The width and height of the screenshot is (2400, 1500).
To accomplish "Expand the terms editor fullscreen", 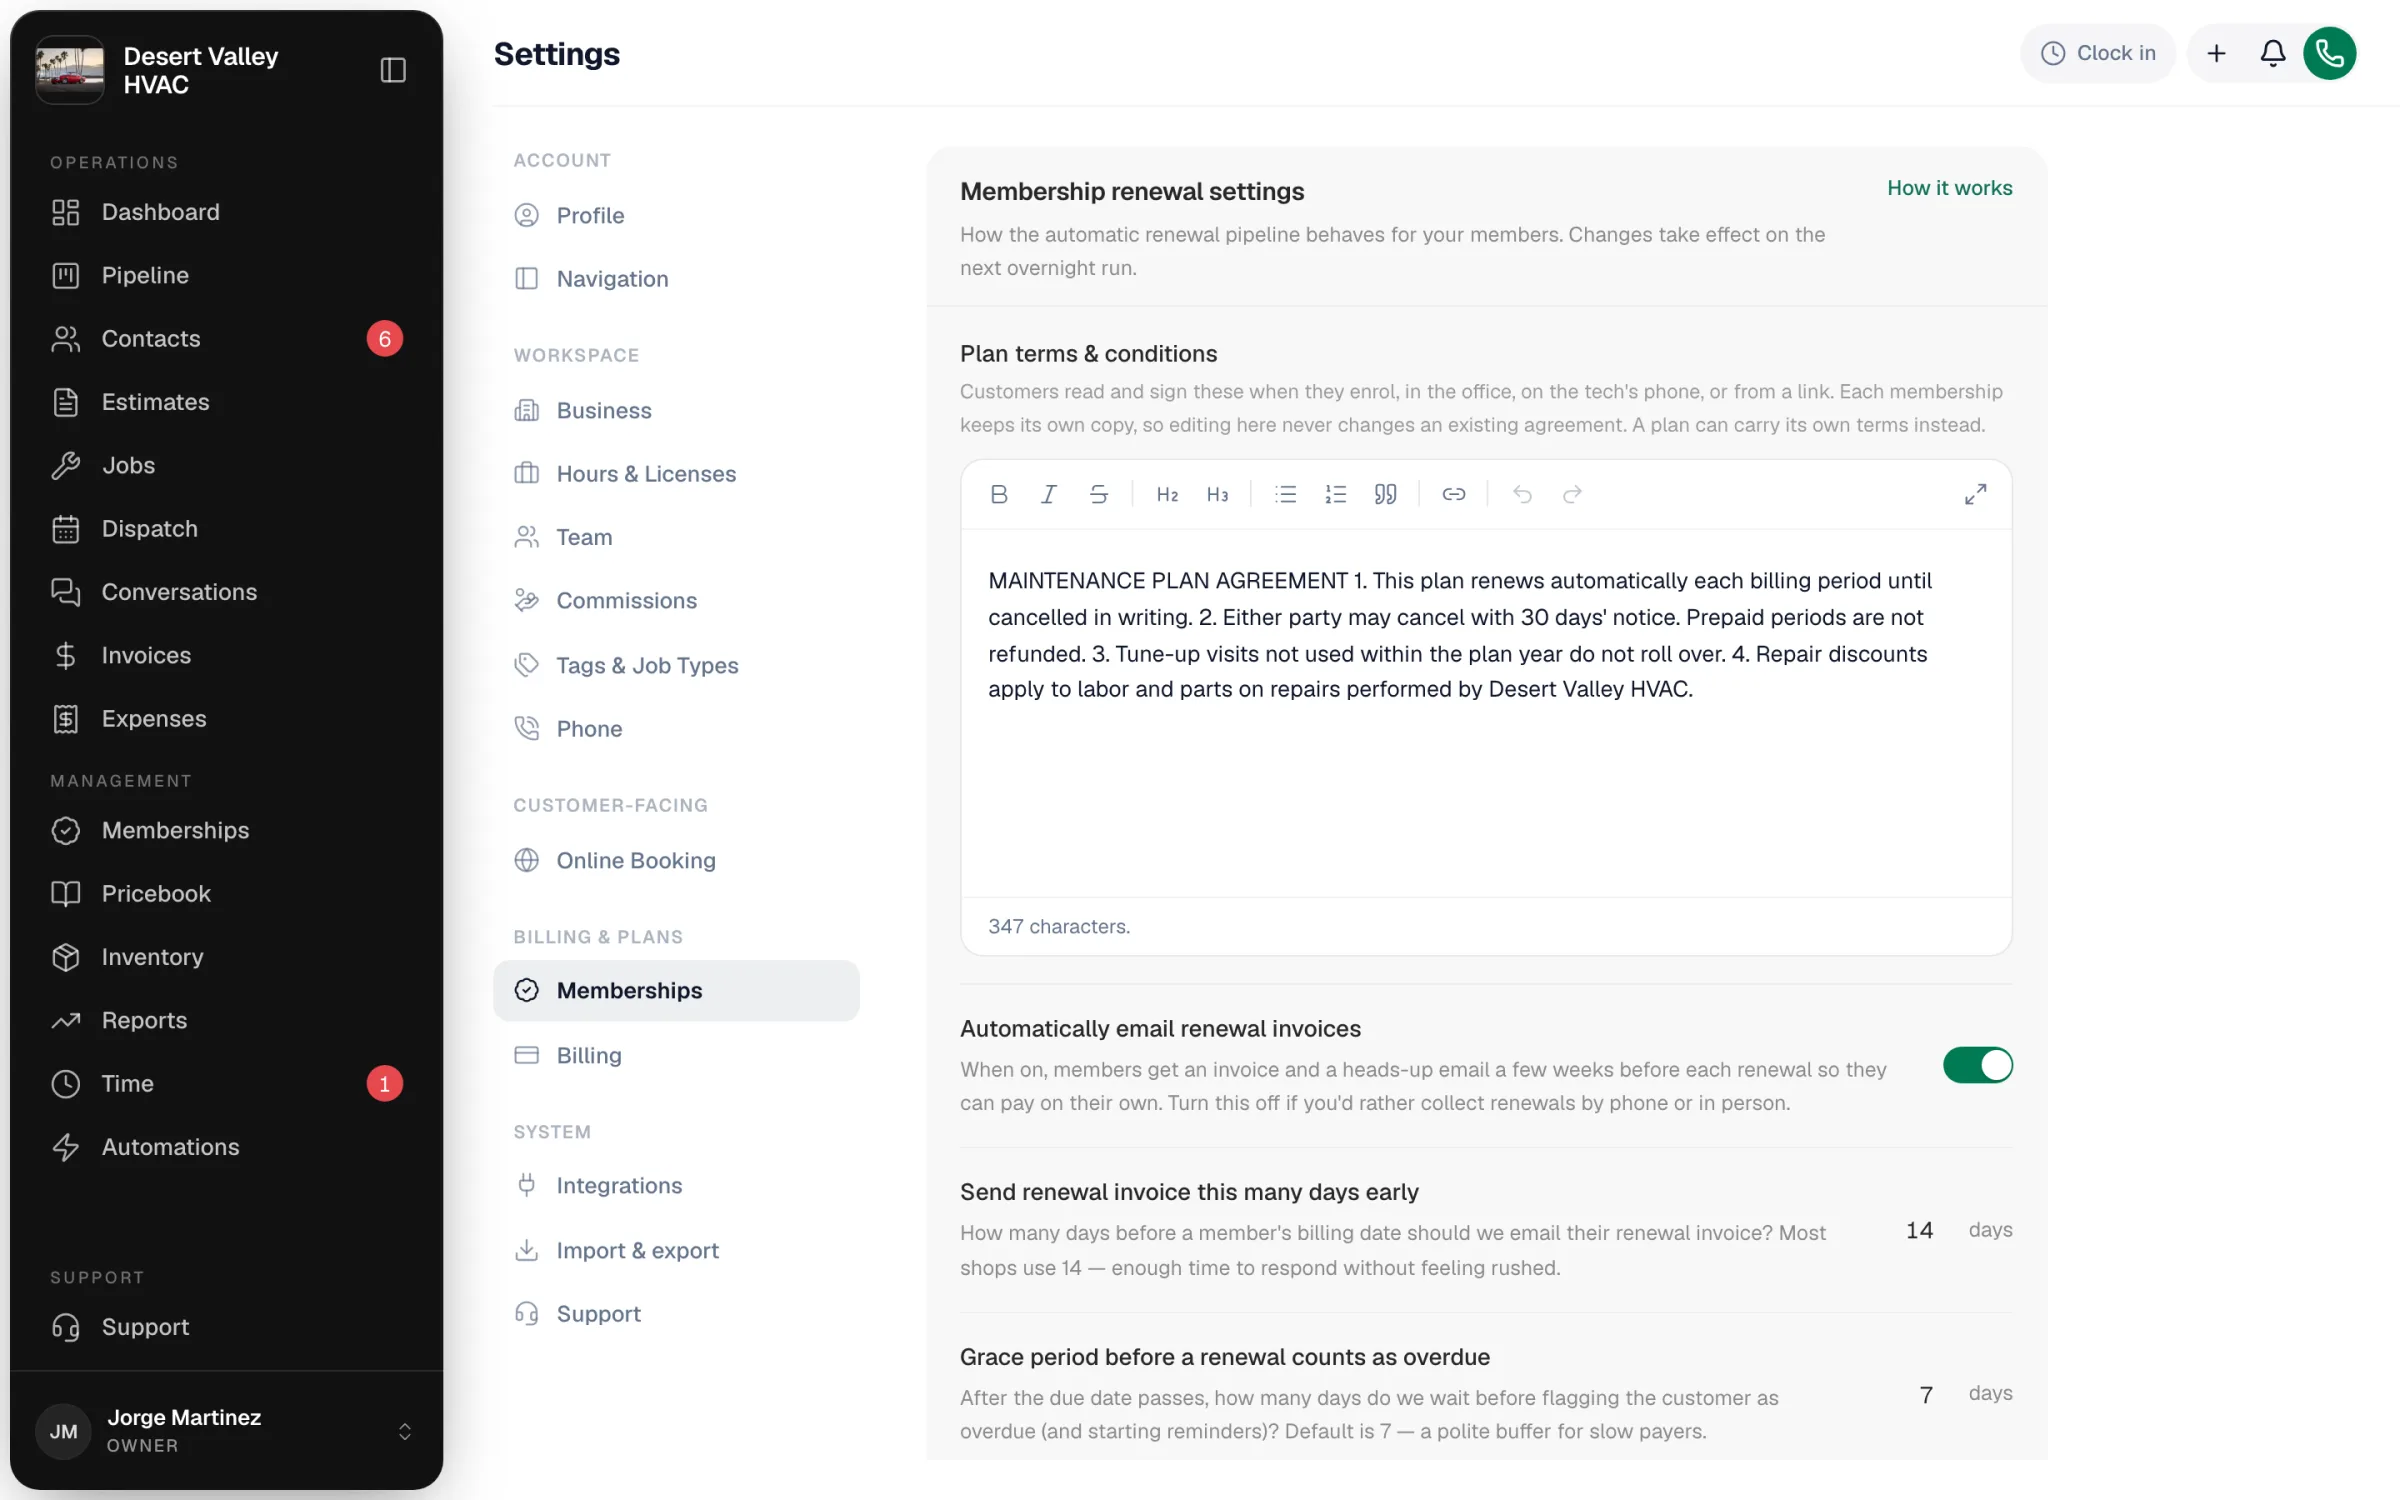I will coord(1975,494).
